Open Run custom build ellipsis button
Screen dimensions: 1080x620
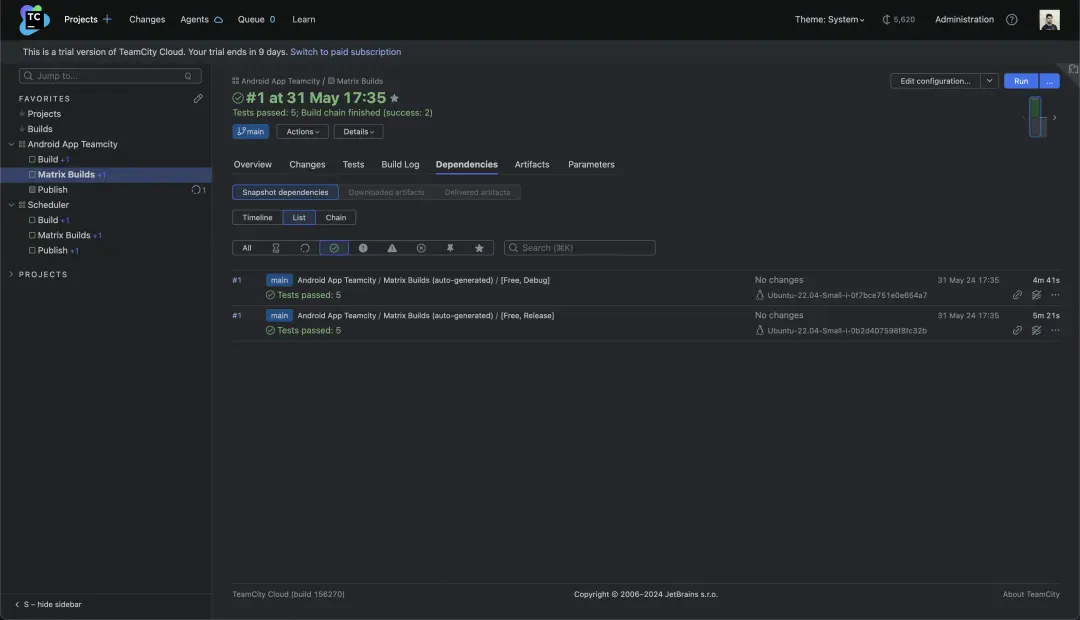pyautogui.click(x=1050, y=81)
